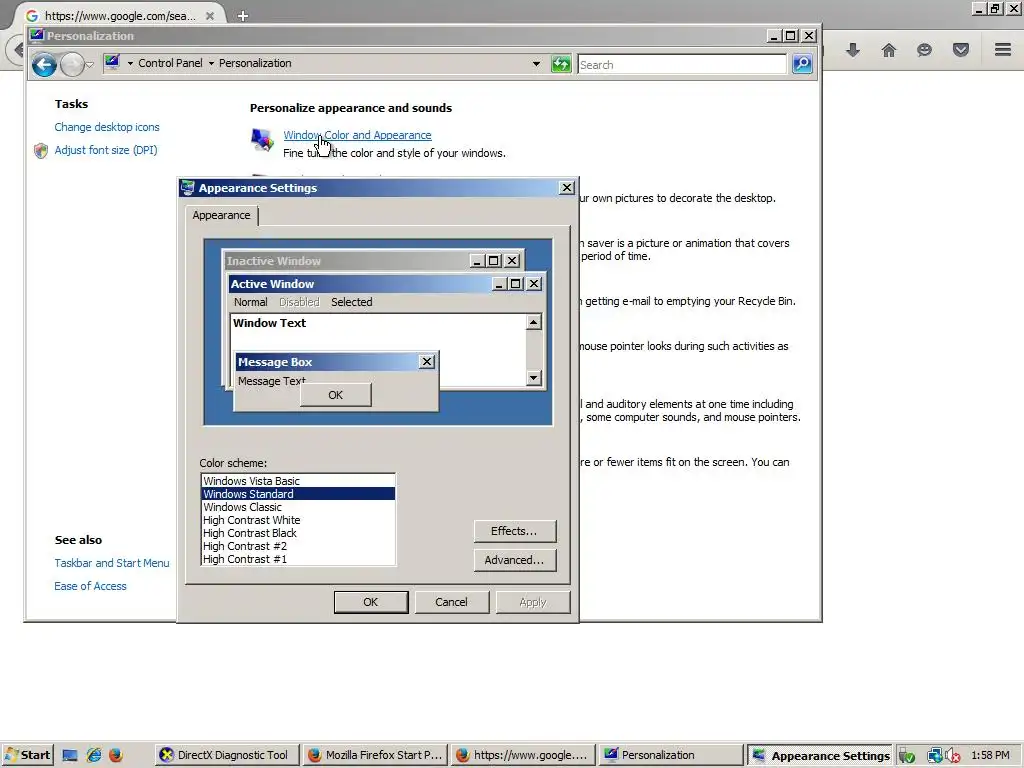1024x768 pixels.
Task: Switch to https://www.google taskbar button
Action: pyautogui.click(x=524, y=756)
